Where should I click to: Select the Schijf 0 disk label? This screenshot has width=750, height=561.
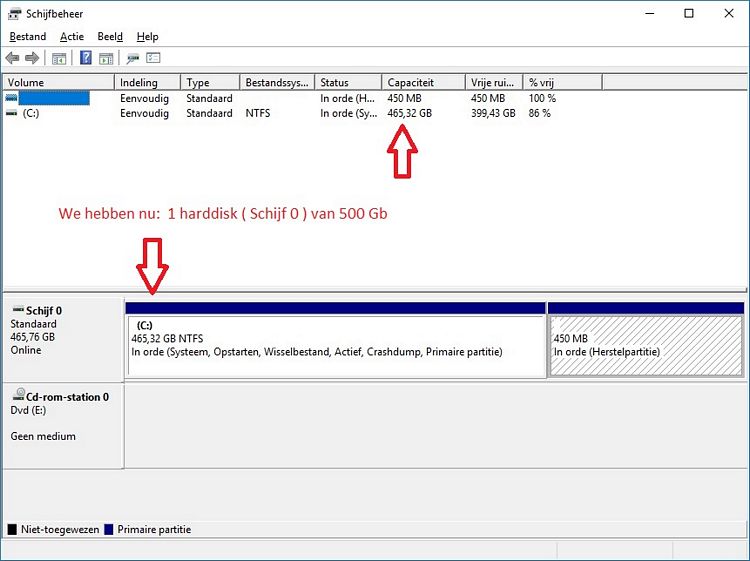[63, 339]
